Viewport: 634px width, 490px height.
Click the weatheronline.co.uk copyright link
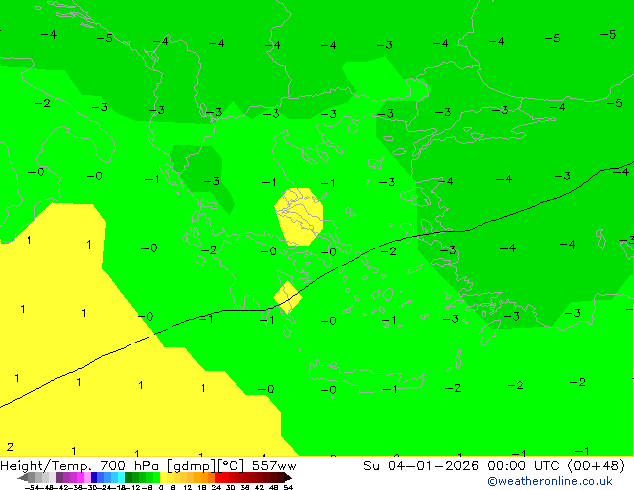coord(550,481)
